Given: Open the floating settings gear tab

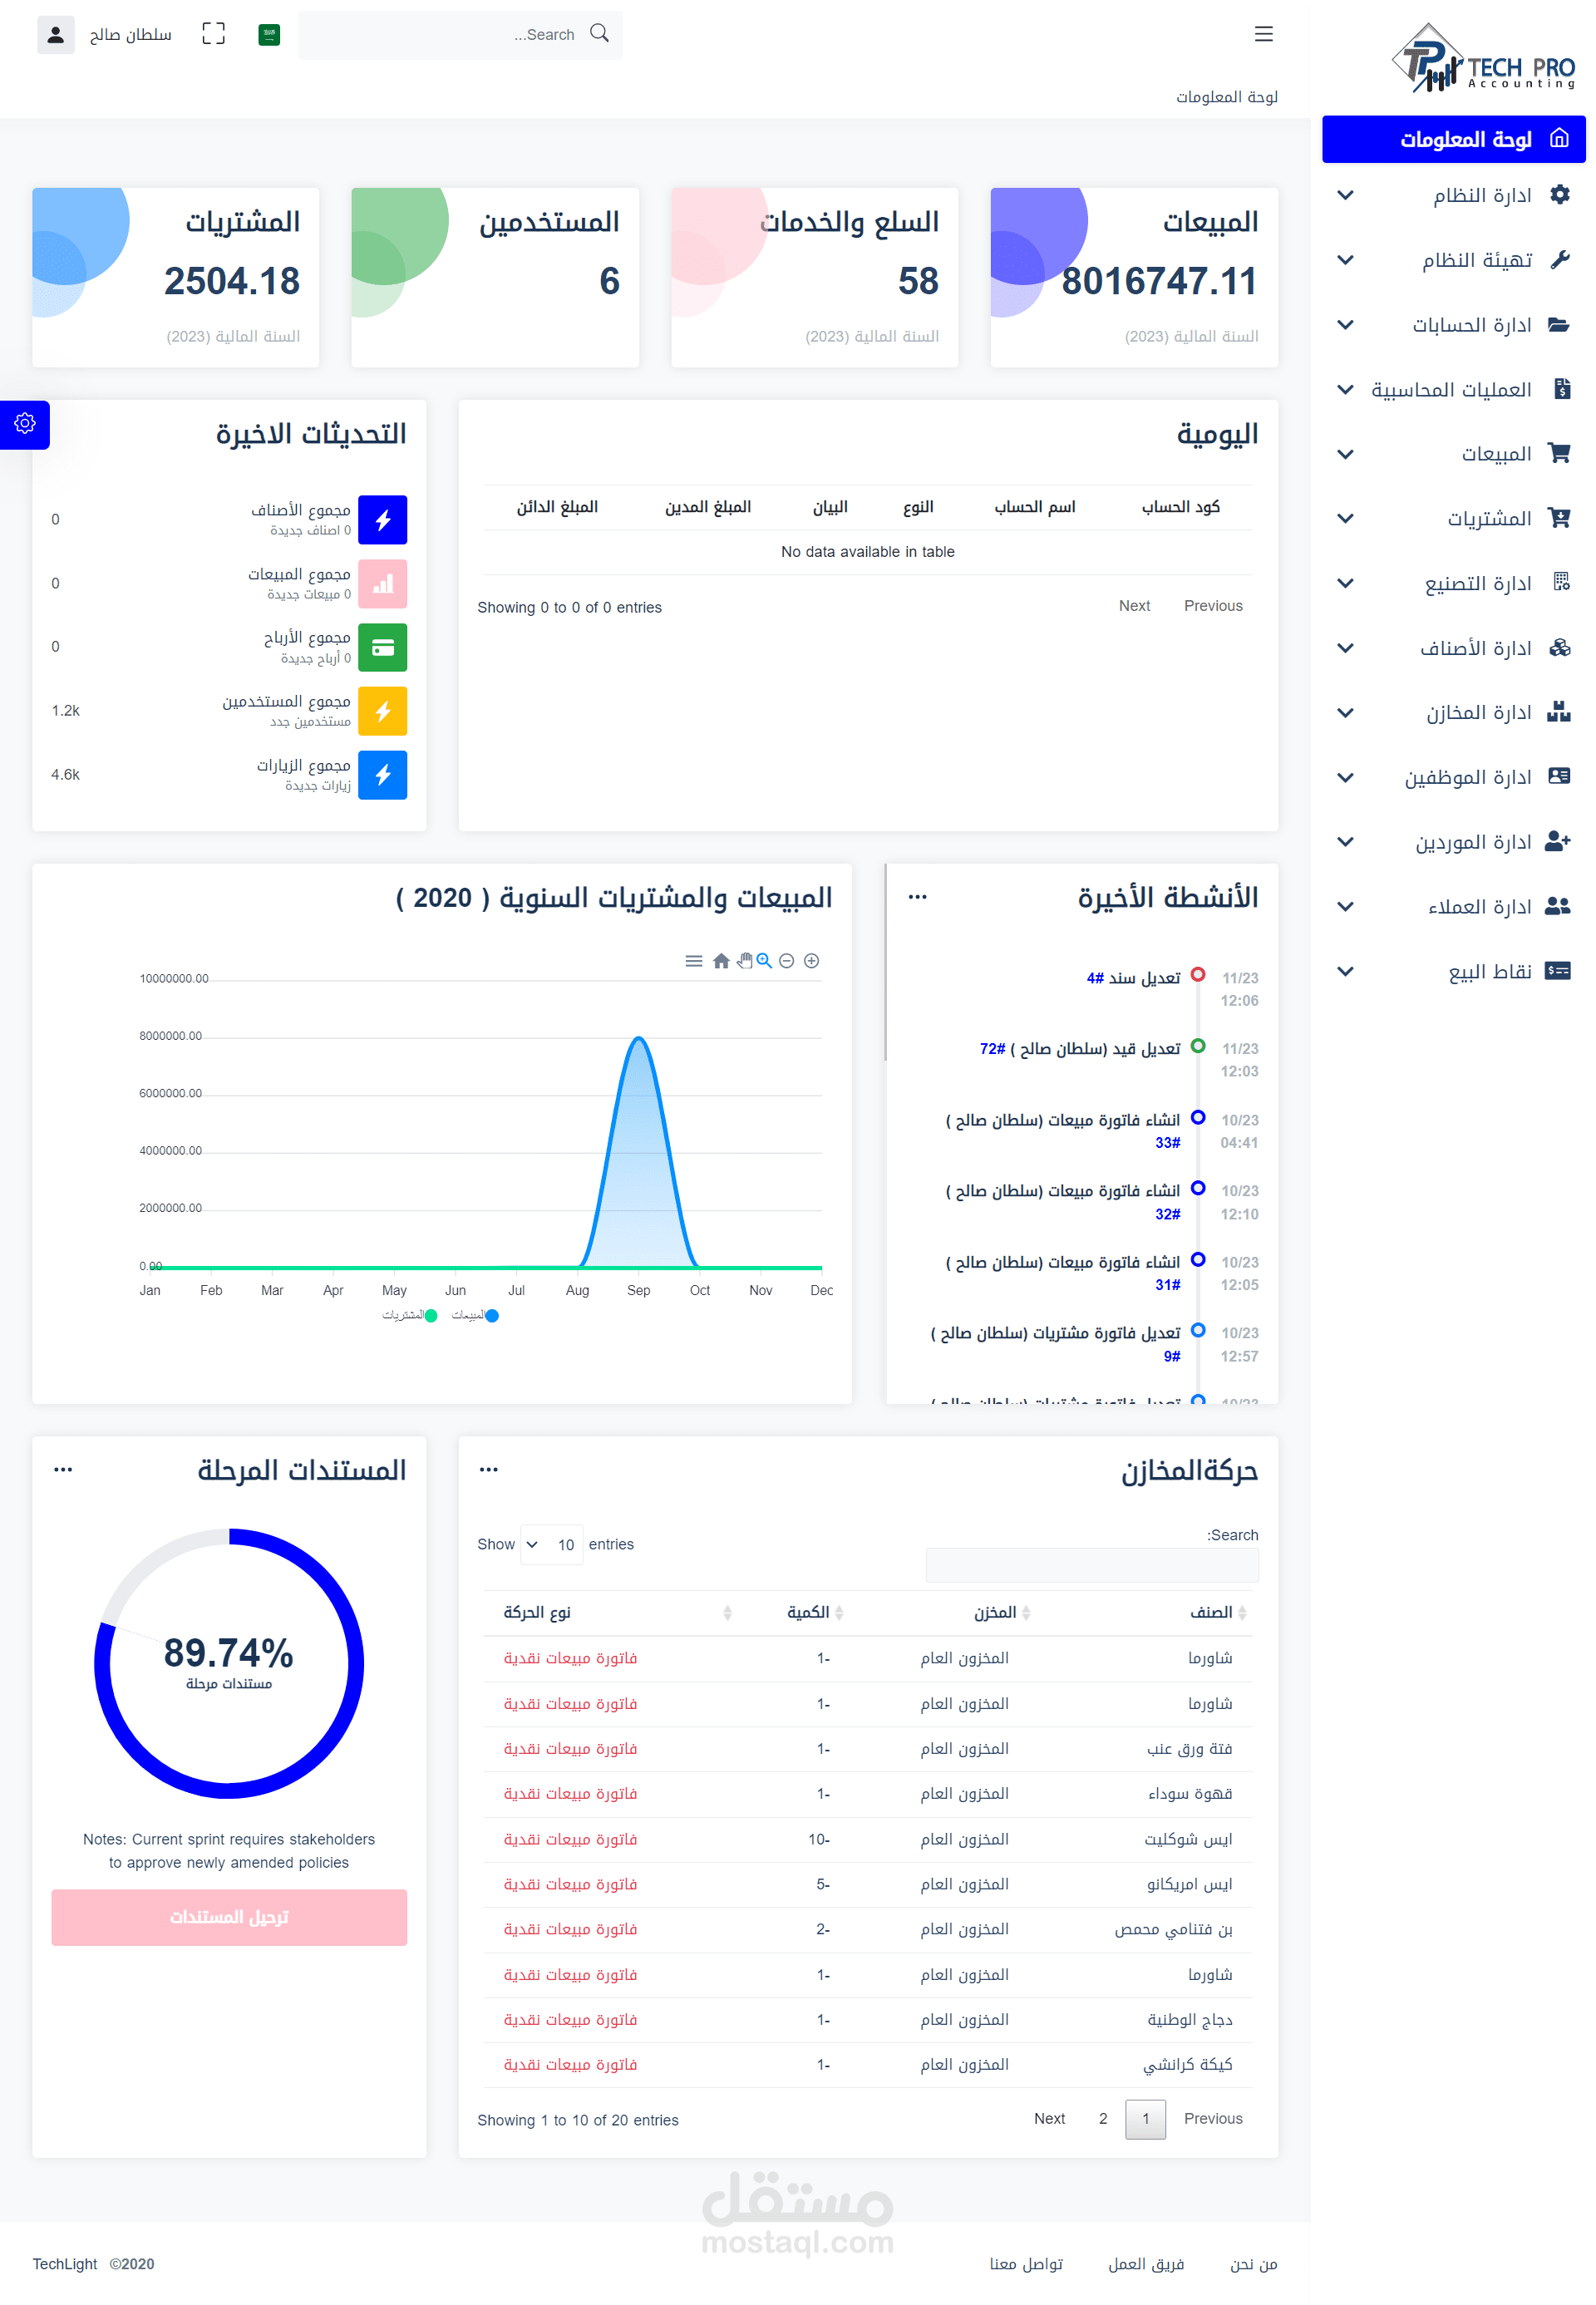Looking at the screenshot, I should (25, 424).
